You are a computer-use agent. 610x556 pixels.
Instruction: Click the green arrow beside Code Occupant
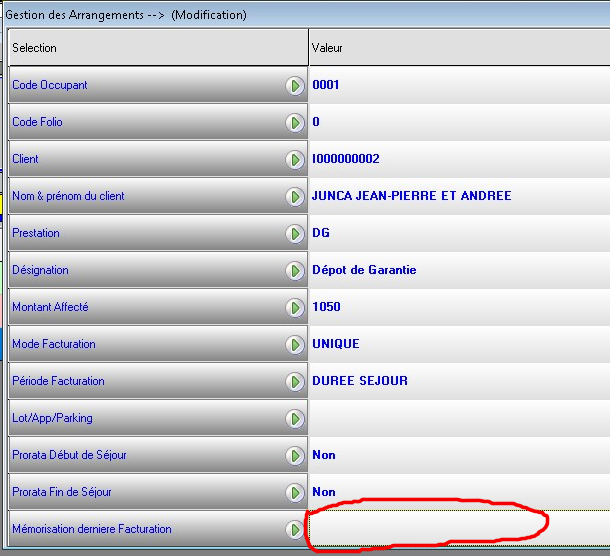295,85
